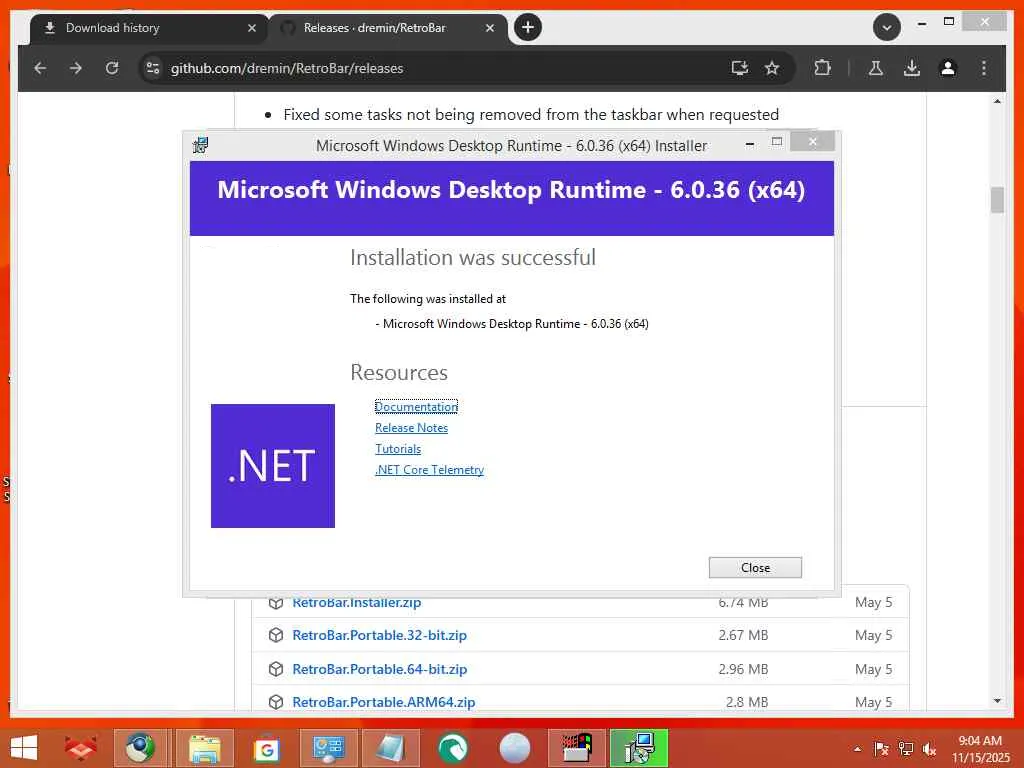Click the scrollbar down arrow

pyautogui.click(x=997, y=701)
